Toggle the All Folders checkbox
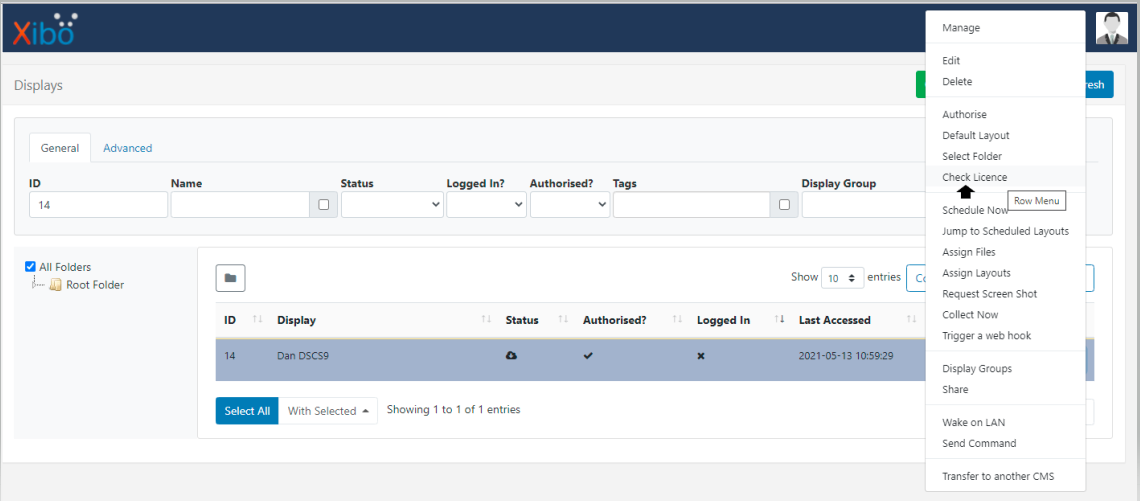 click(30, 267)
